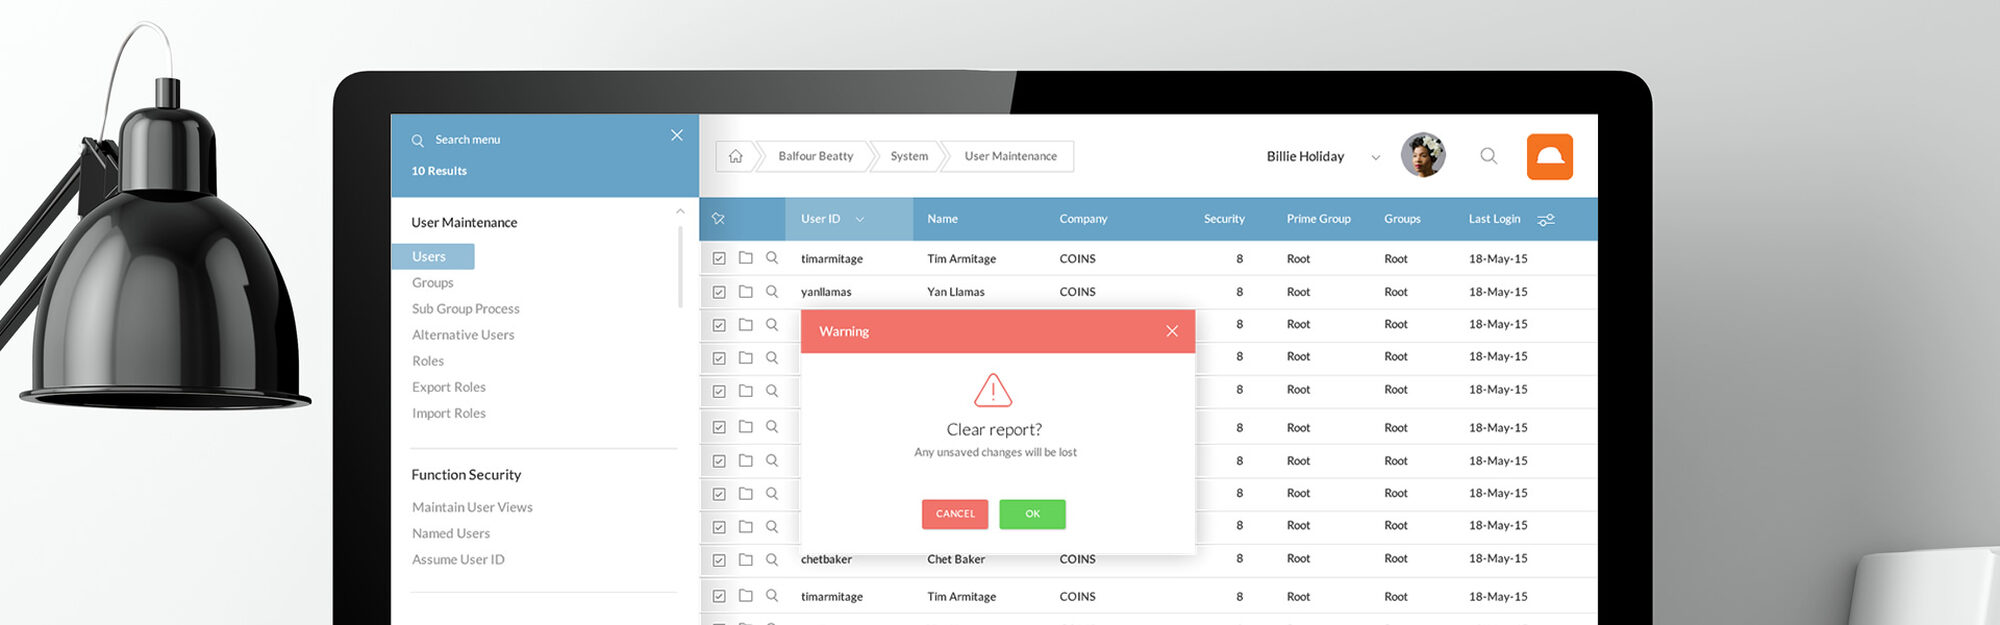Image resolution: width=2000 pixels, height=625 pixels.
Task: Select the yanllamas user ID cell
Action: tap(826, 292)
